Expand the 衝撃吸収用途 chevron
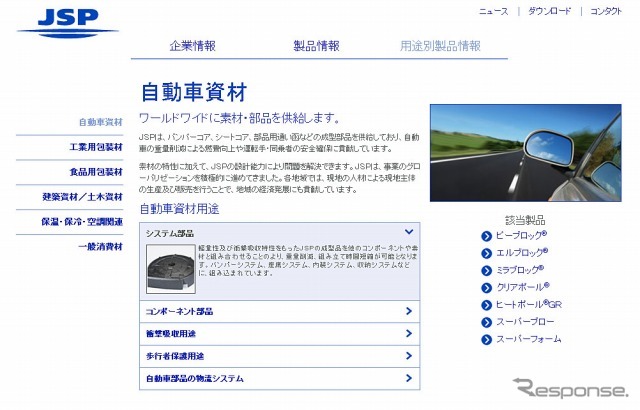 (x=409, y=333)
